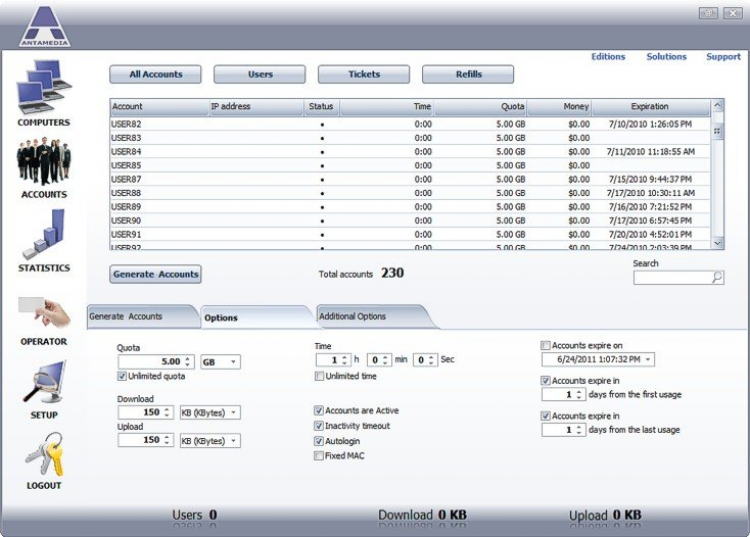Viewport: 750px width, 537px height.
Task: Toggle the Fixed MAC checkbox
Action: coord(319,456)
